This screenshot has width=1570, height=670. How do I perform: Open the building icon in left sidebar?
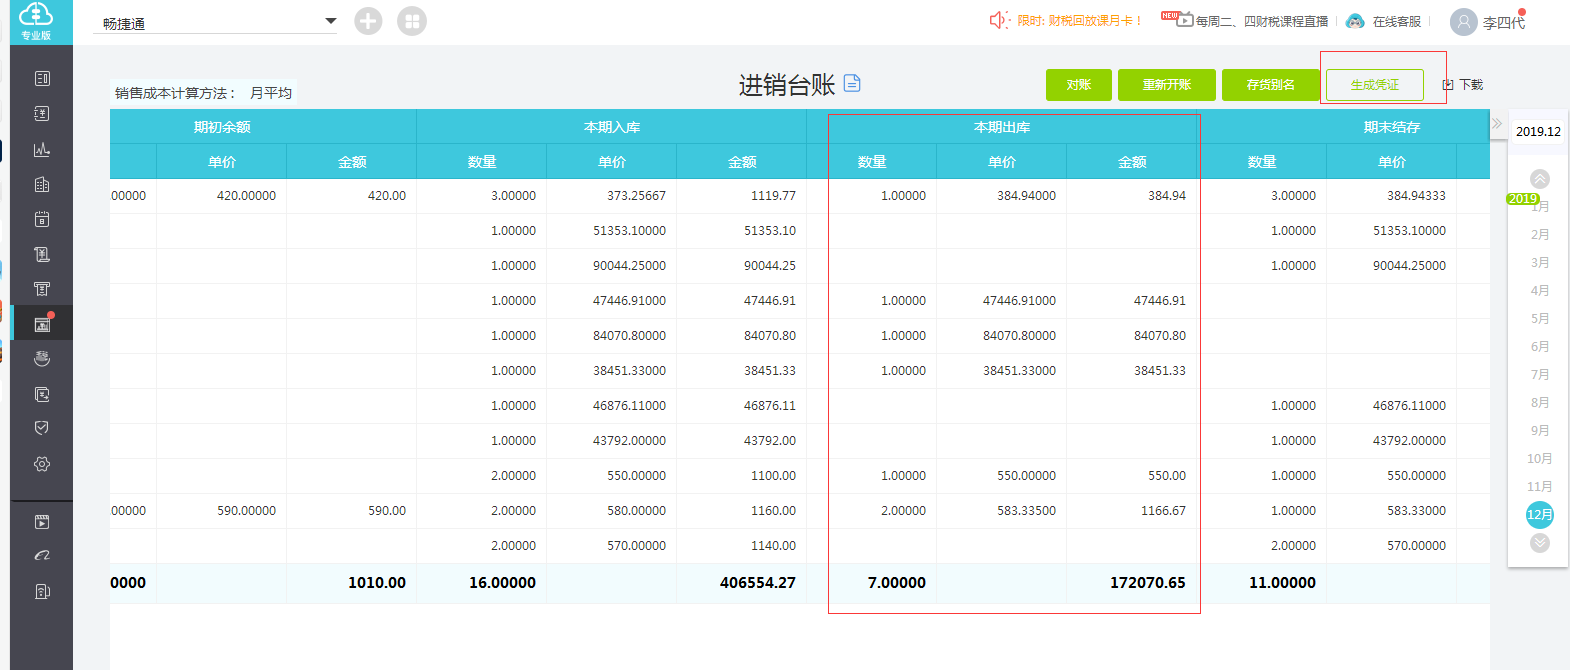pyautogui.click(x=41, y=184)
